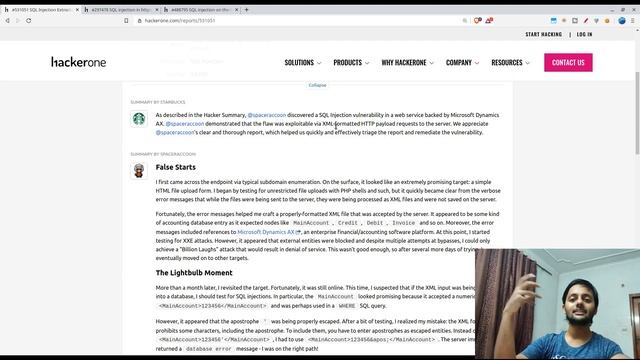Click the 'Summary by Starbucks' label
The width and height of the screenshot is (640, 360).
tap(158, 102)
